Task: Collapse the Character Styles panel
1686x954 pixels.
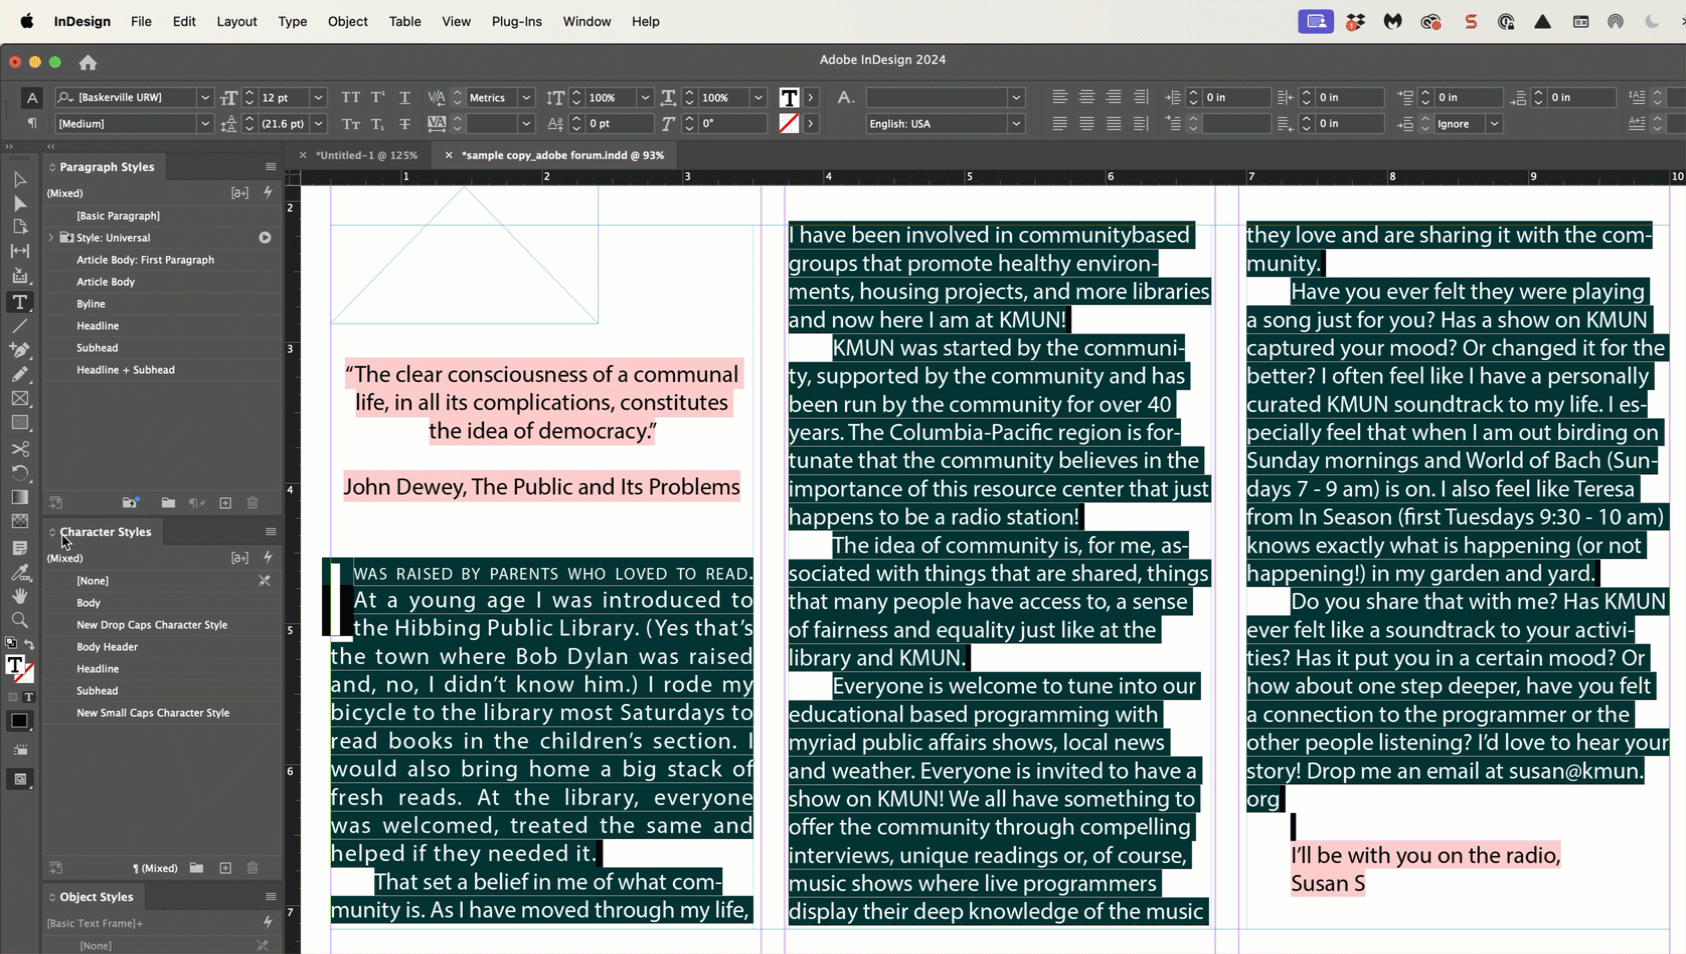Action: click(52, 532)
